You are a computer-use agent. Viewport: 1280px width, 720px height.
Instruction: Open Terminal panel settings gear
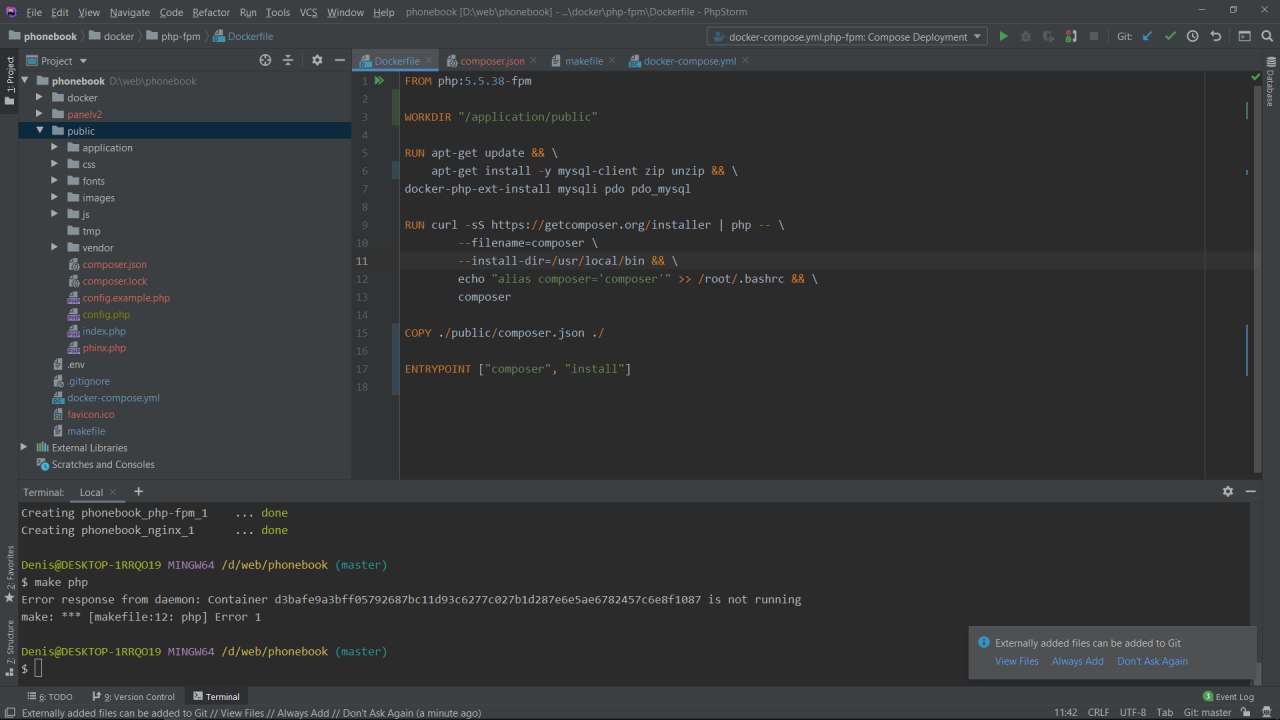click(1228, 491)
